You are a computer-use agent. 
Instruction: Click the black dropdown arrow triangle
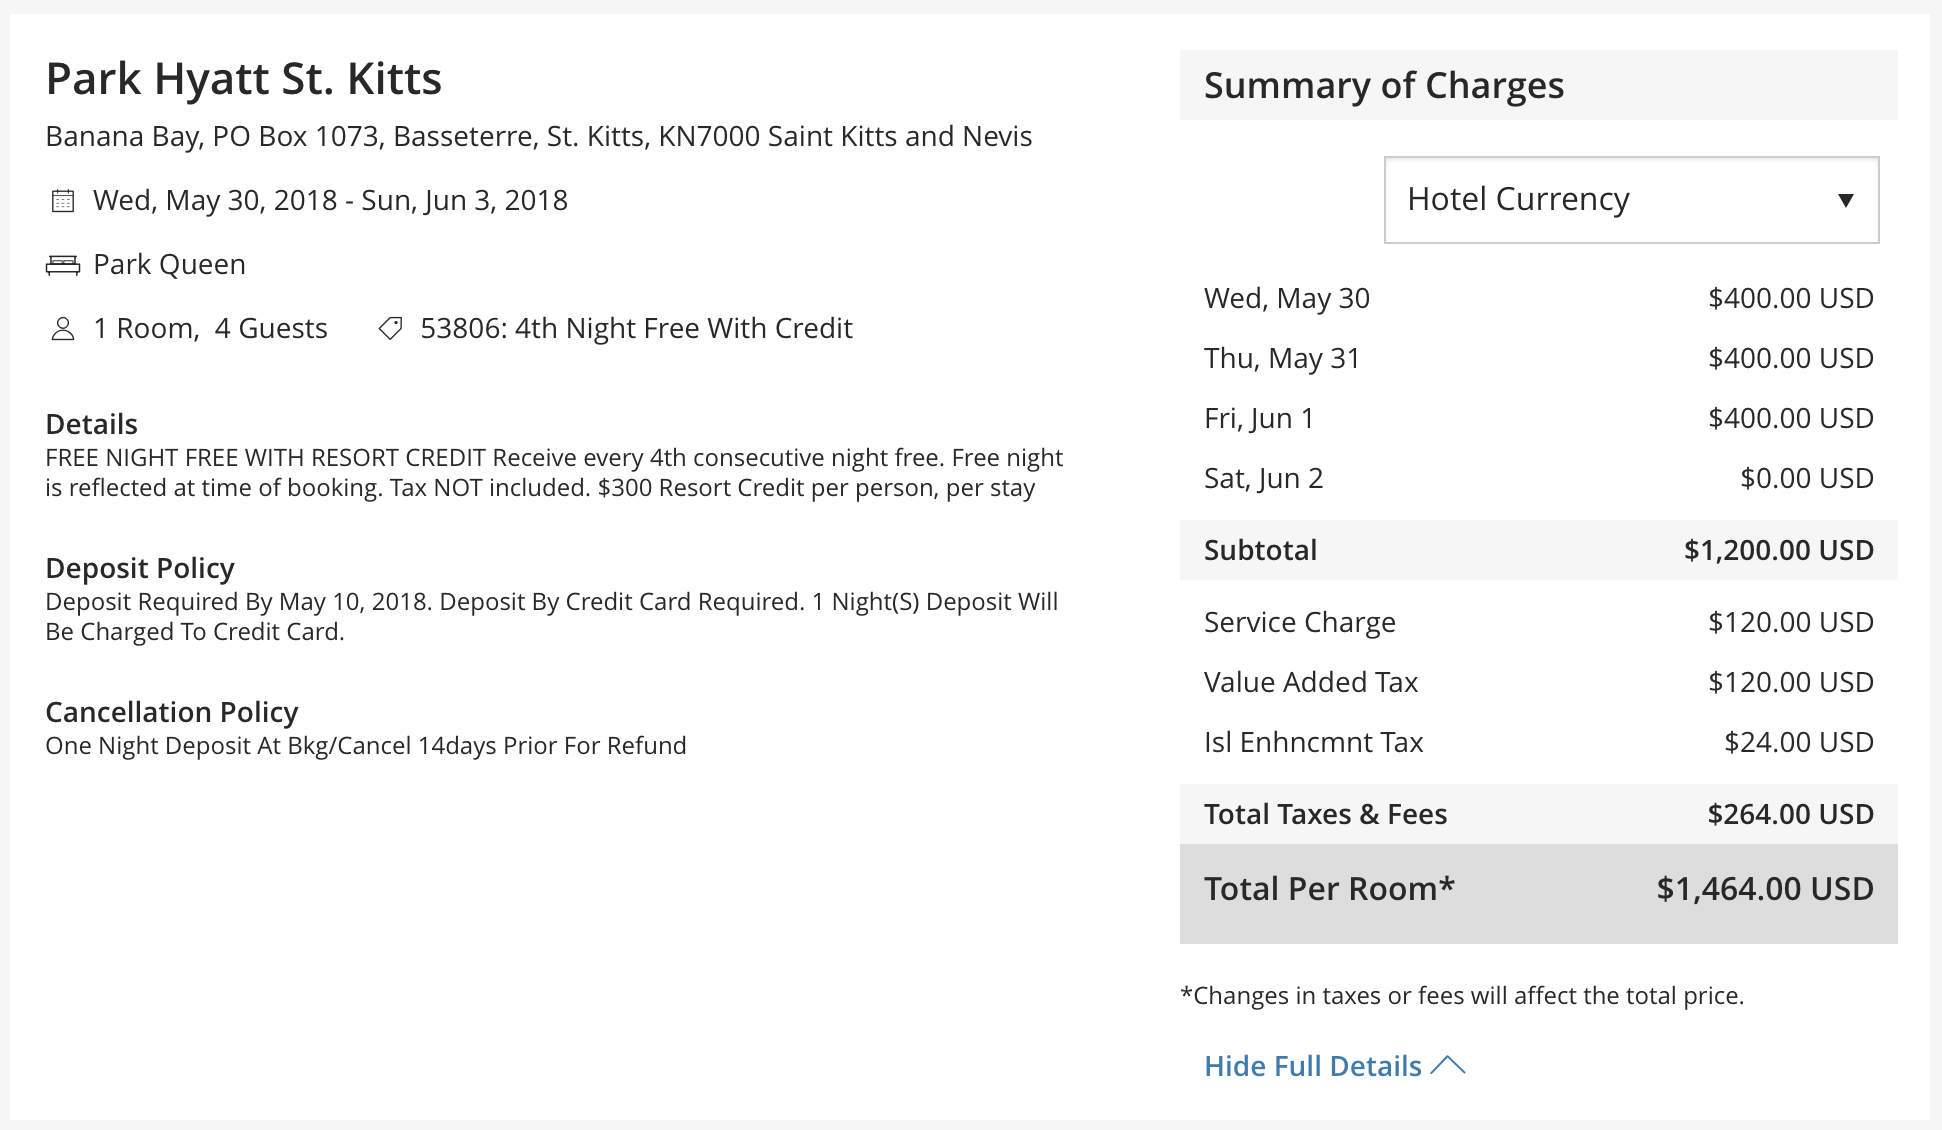(x=1846, y=200)
